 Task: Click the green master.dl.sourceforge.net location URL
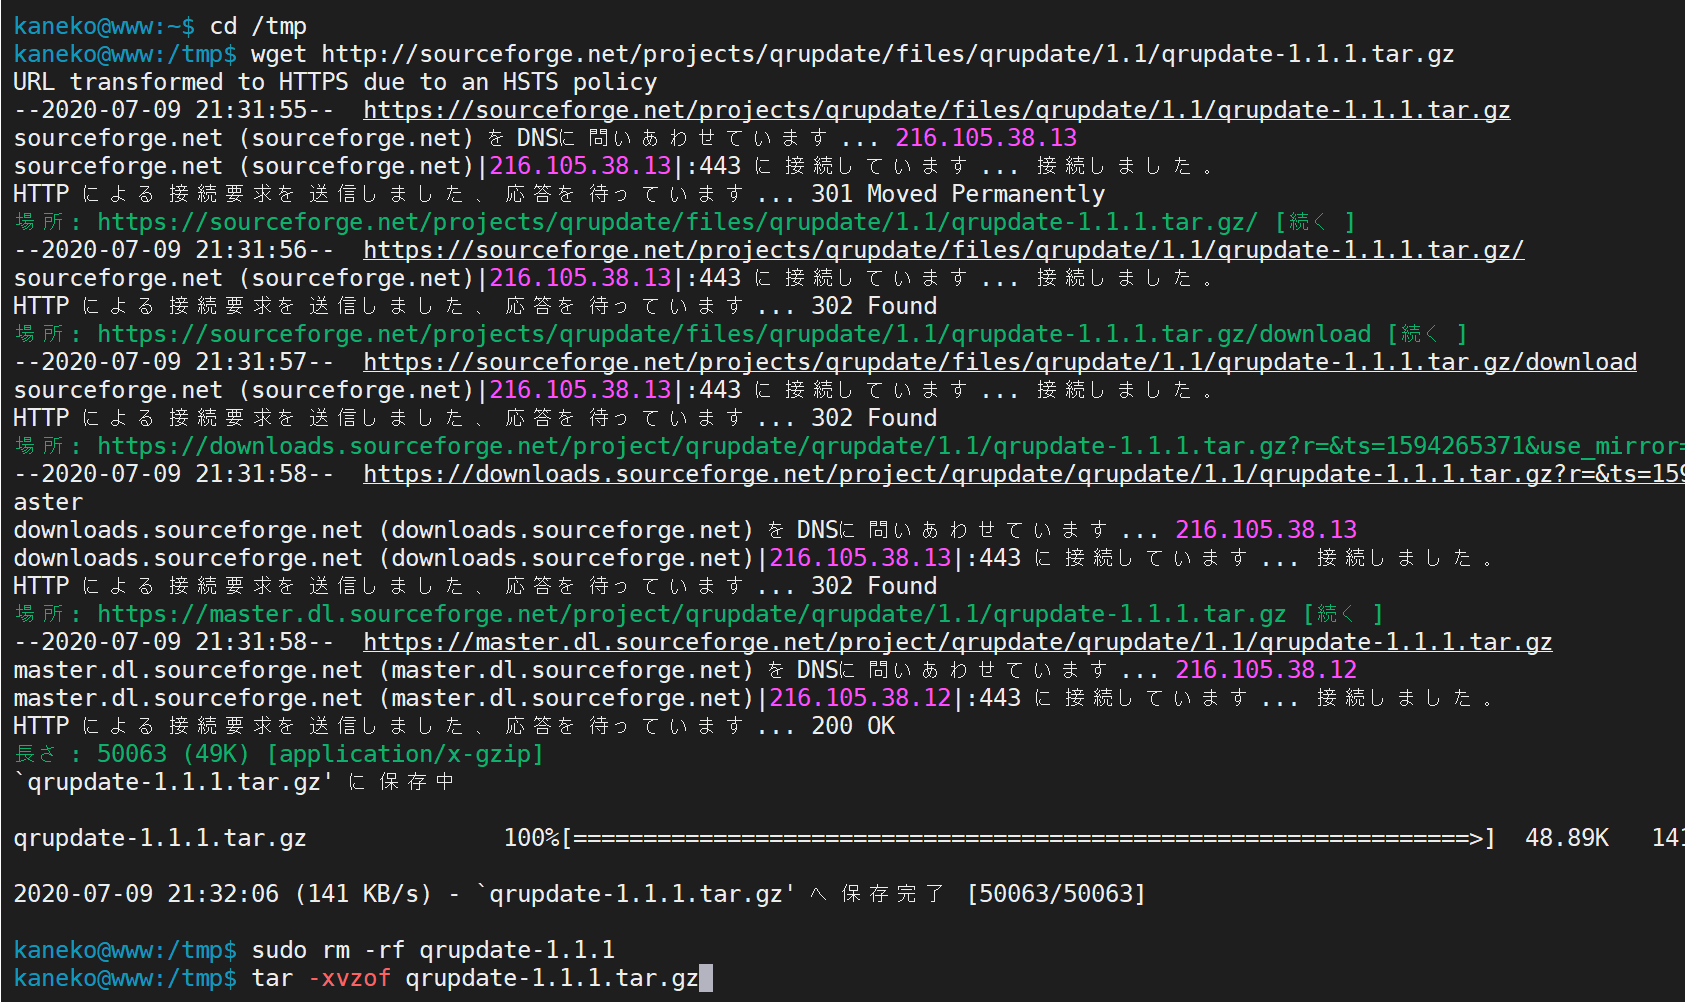[691, 614]
